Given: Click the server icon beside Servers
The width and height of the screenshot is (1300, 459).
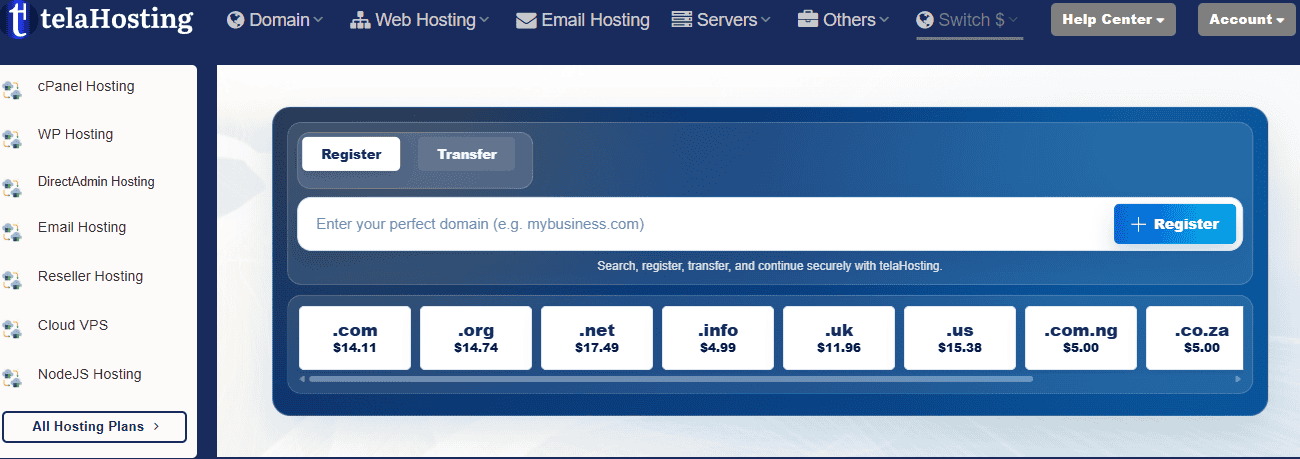Looking at the screenshot, I should [682, 20].
